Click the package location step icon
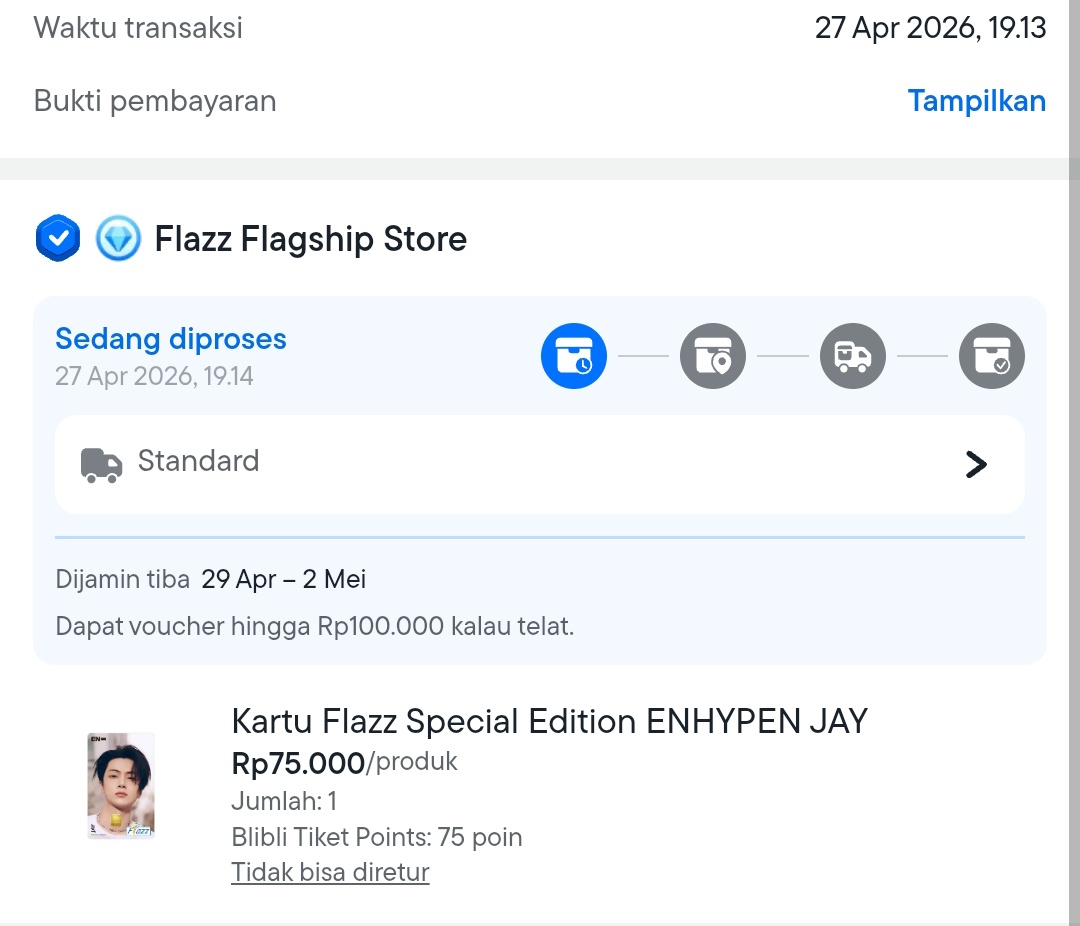 click(x=713, y=356)
